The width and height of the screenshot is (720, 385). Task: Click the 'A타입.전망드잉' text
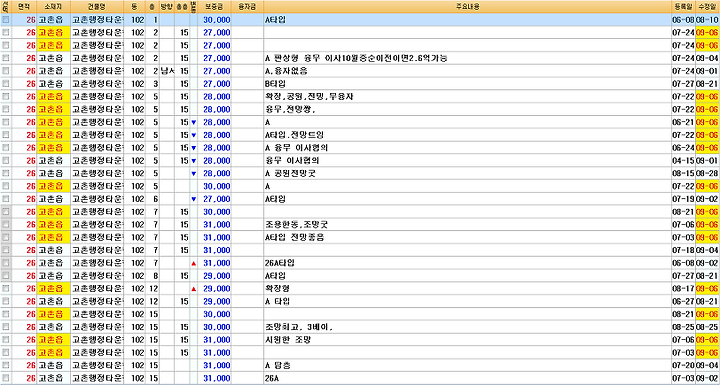(x=295, y=136)
